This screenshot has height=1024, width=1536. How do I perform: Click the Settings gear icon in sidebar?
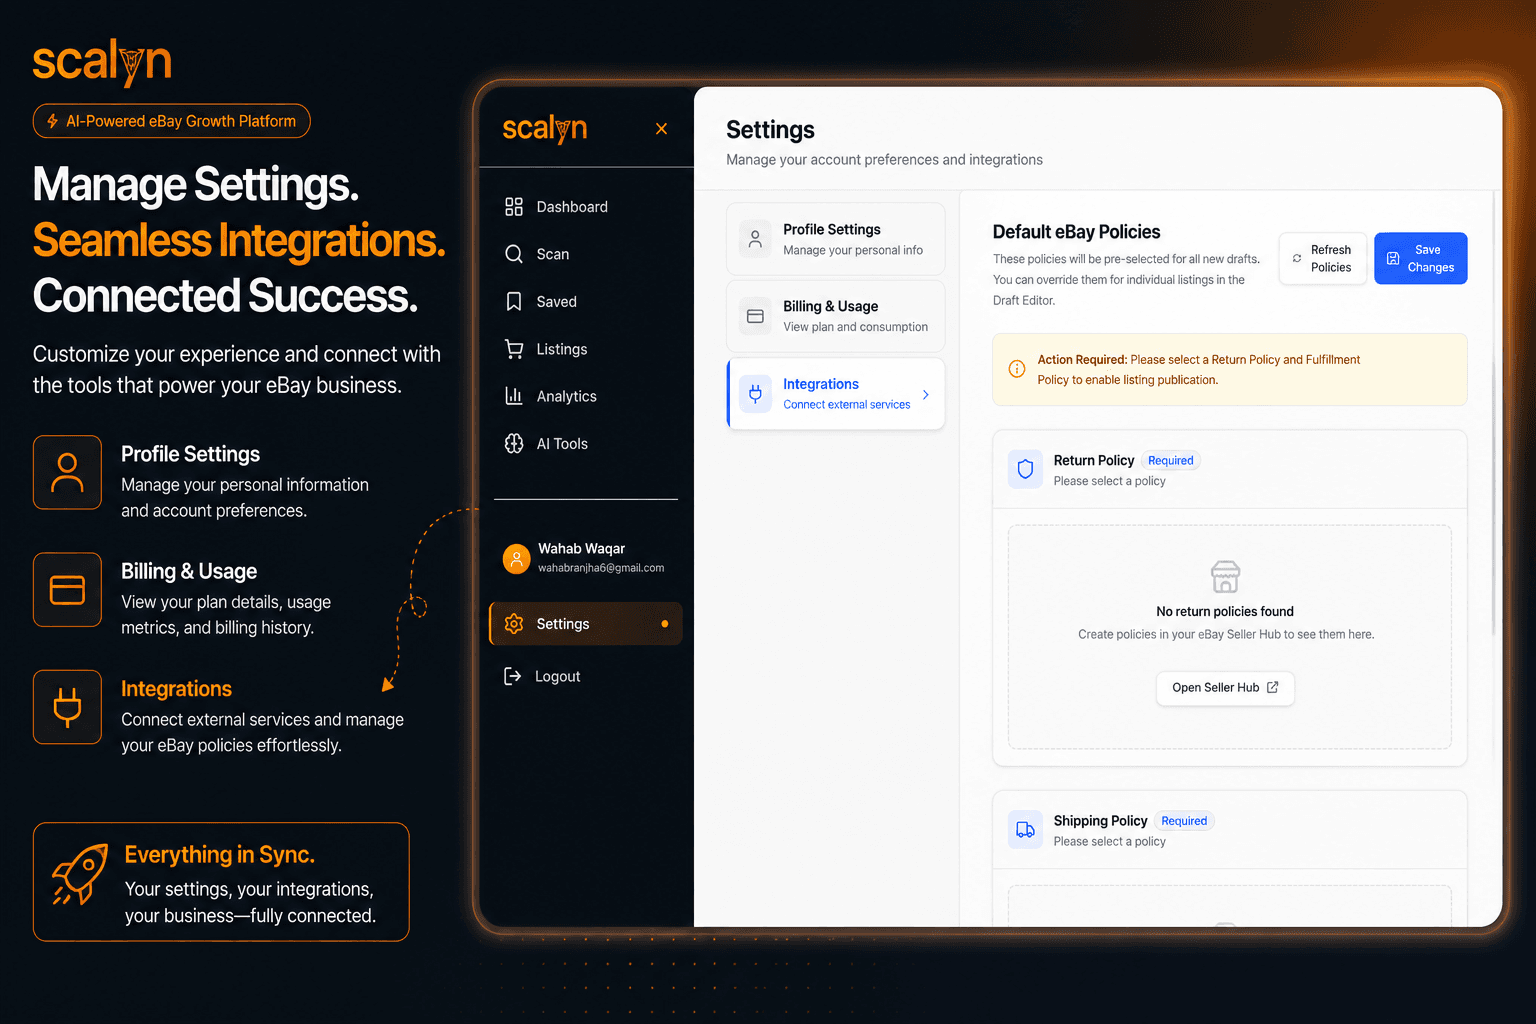(x=514, y=624)
